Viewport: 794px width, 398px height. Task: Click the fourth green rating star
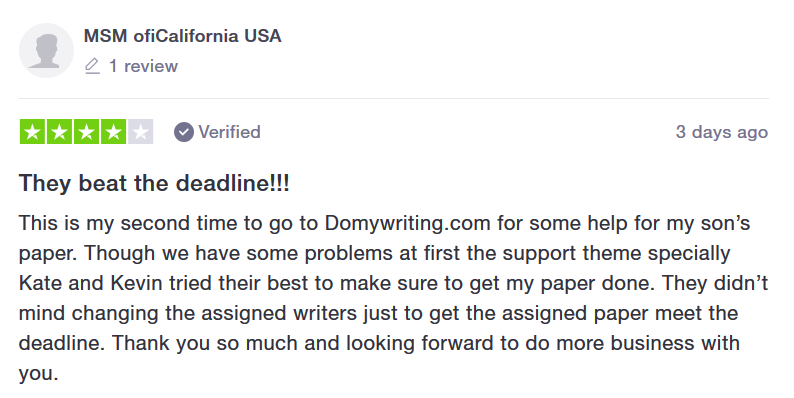coord(113,132)
